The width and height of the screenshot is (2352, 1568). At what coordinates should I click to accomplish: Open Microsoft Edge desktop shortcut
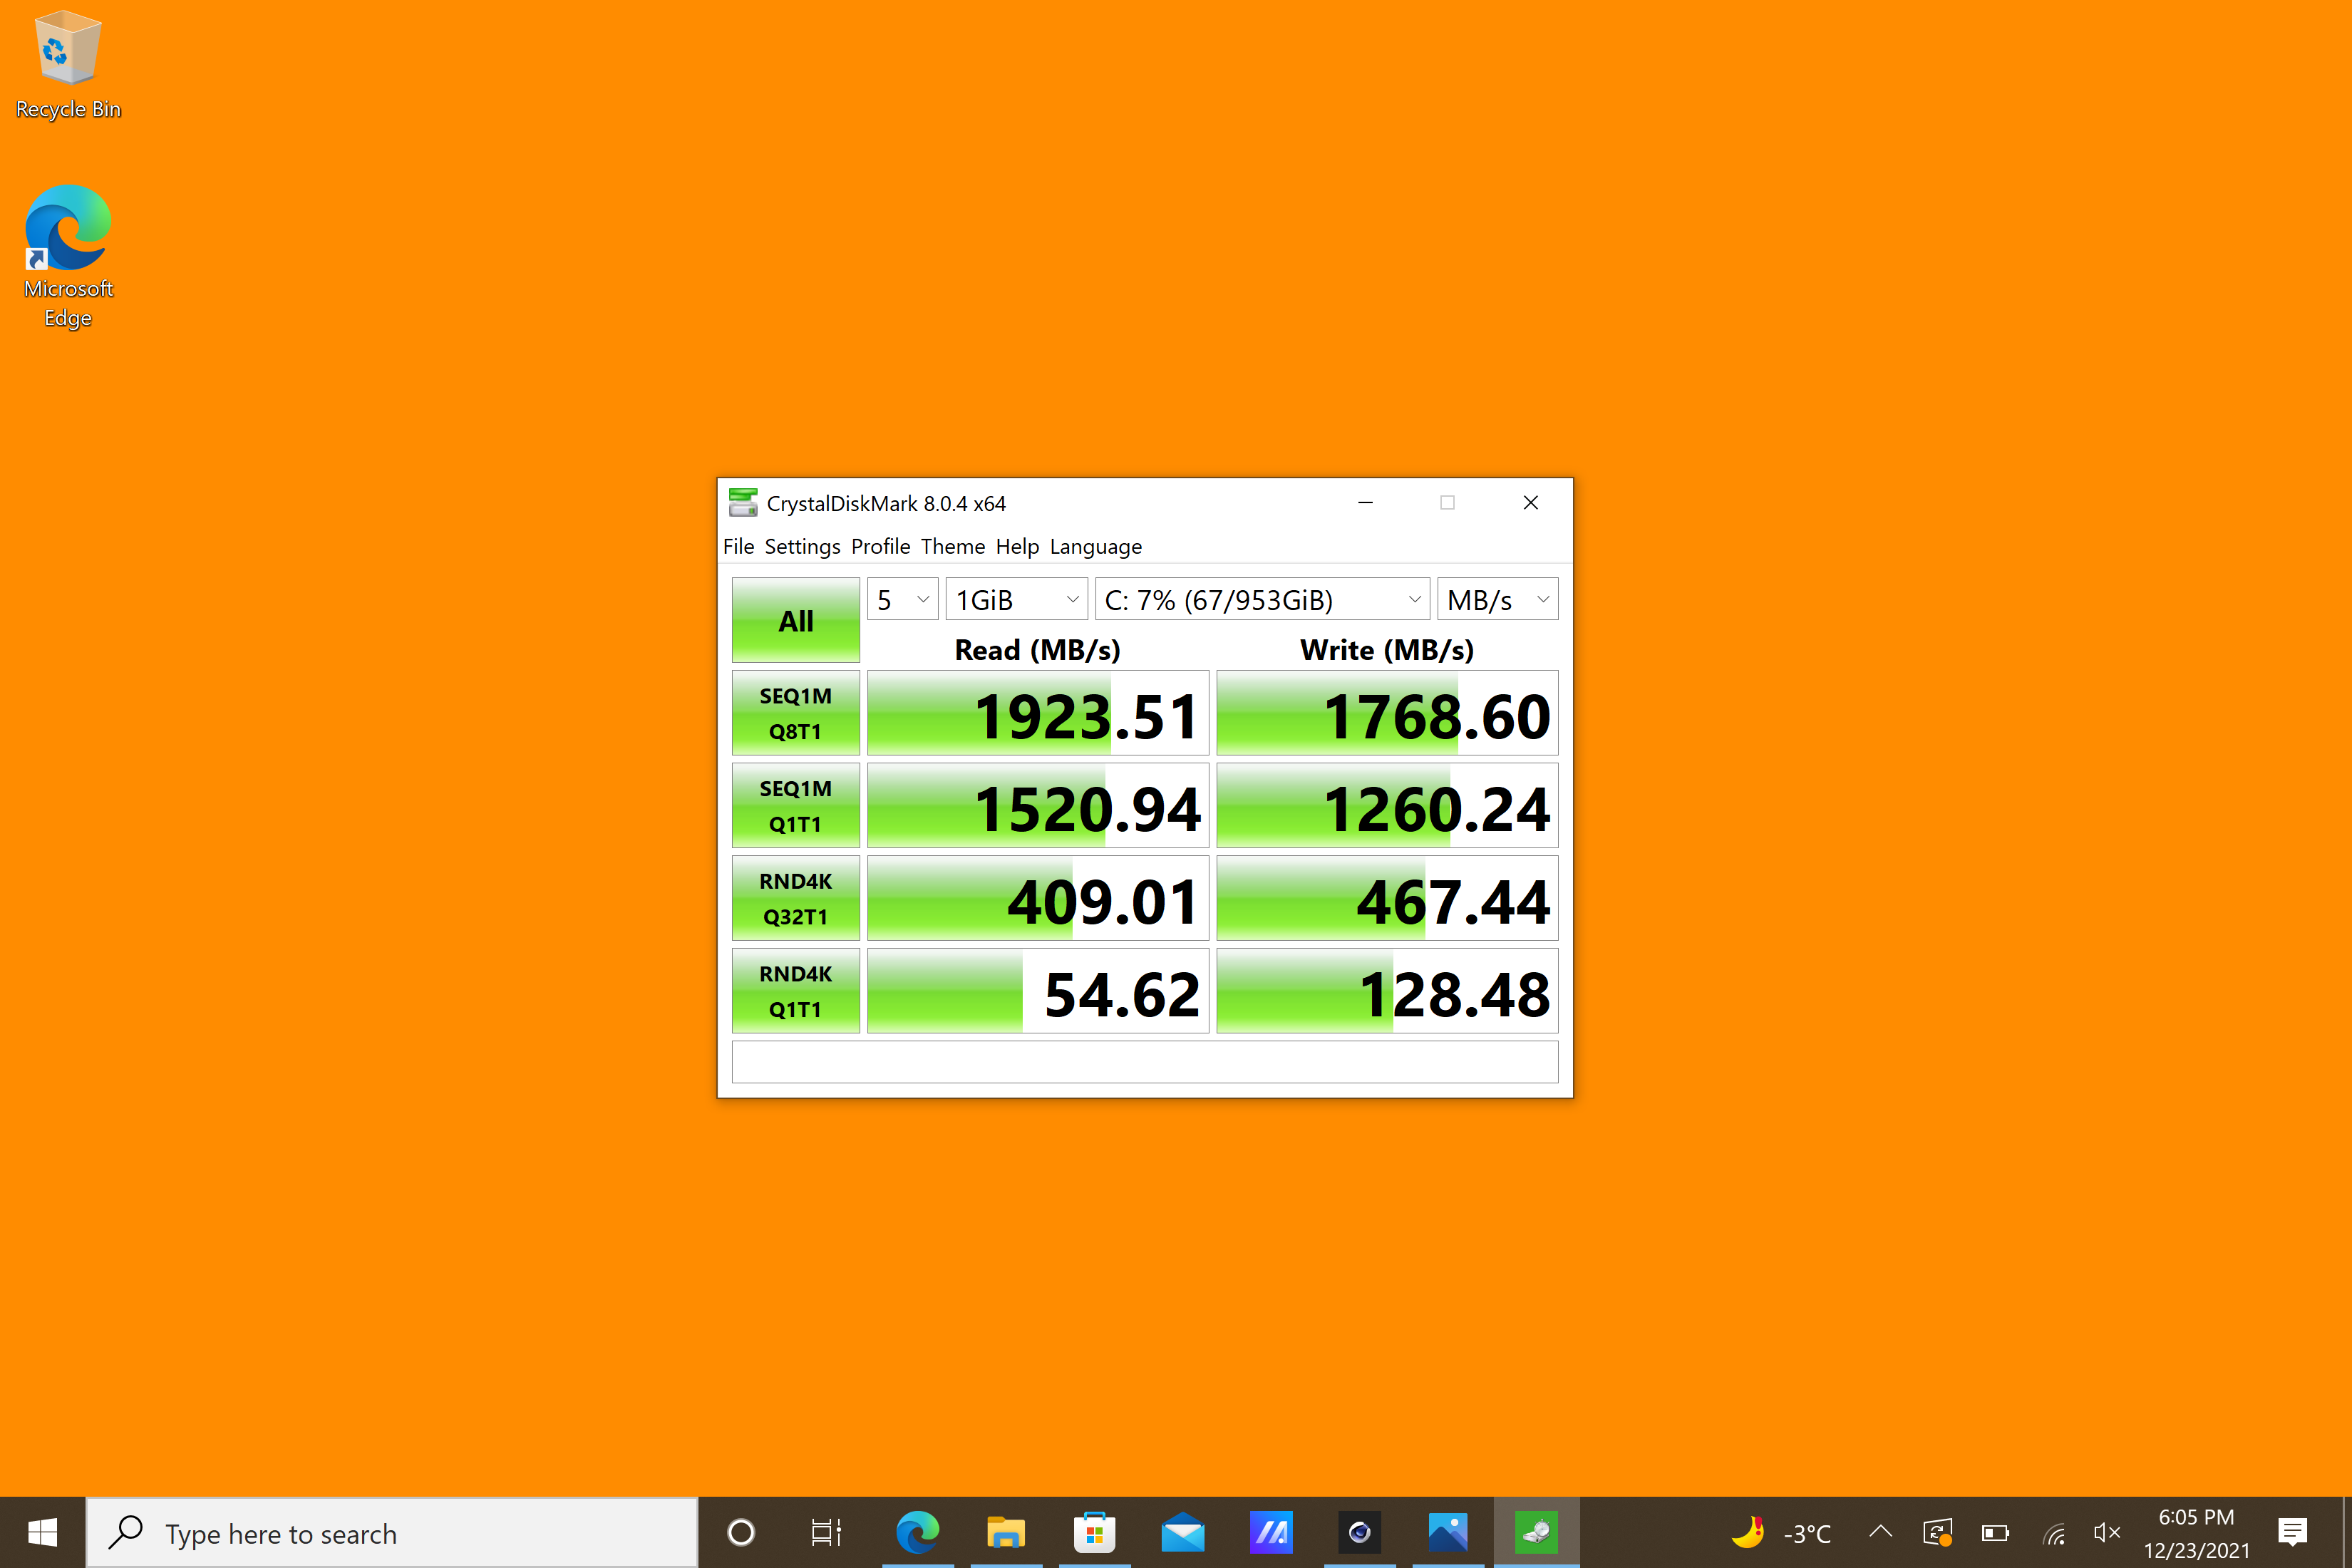(x=68, y=255)
